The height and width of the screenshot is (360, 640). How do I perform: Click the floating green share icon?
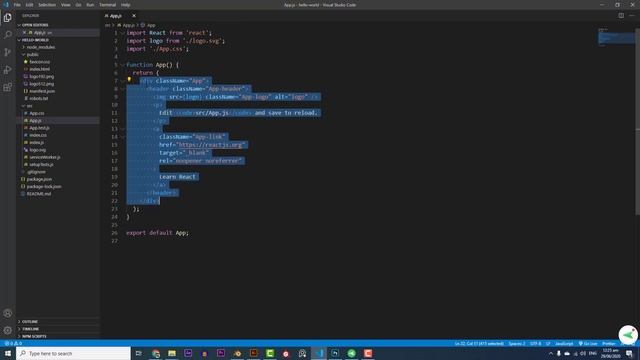[628, 335]
